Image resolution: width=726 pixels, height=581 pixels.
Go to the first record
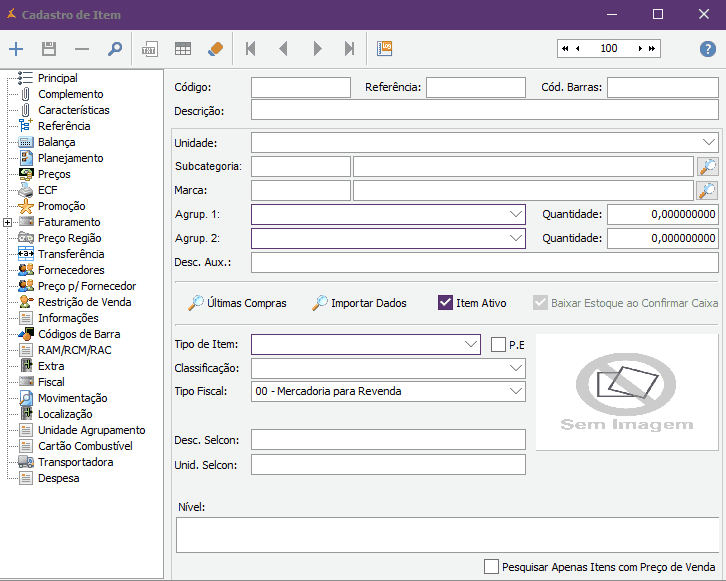pos(250,49)
